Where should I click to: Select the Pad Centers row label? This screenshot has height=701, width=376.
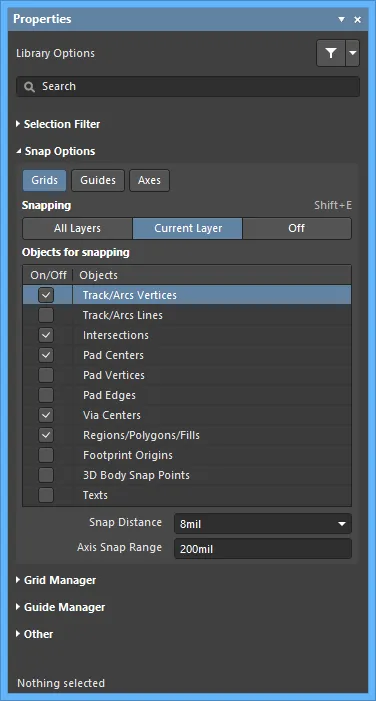(113, 355)
